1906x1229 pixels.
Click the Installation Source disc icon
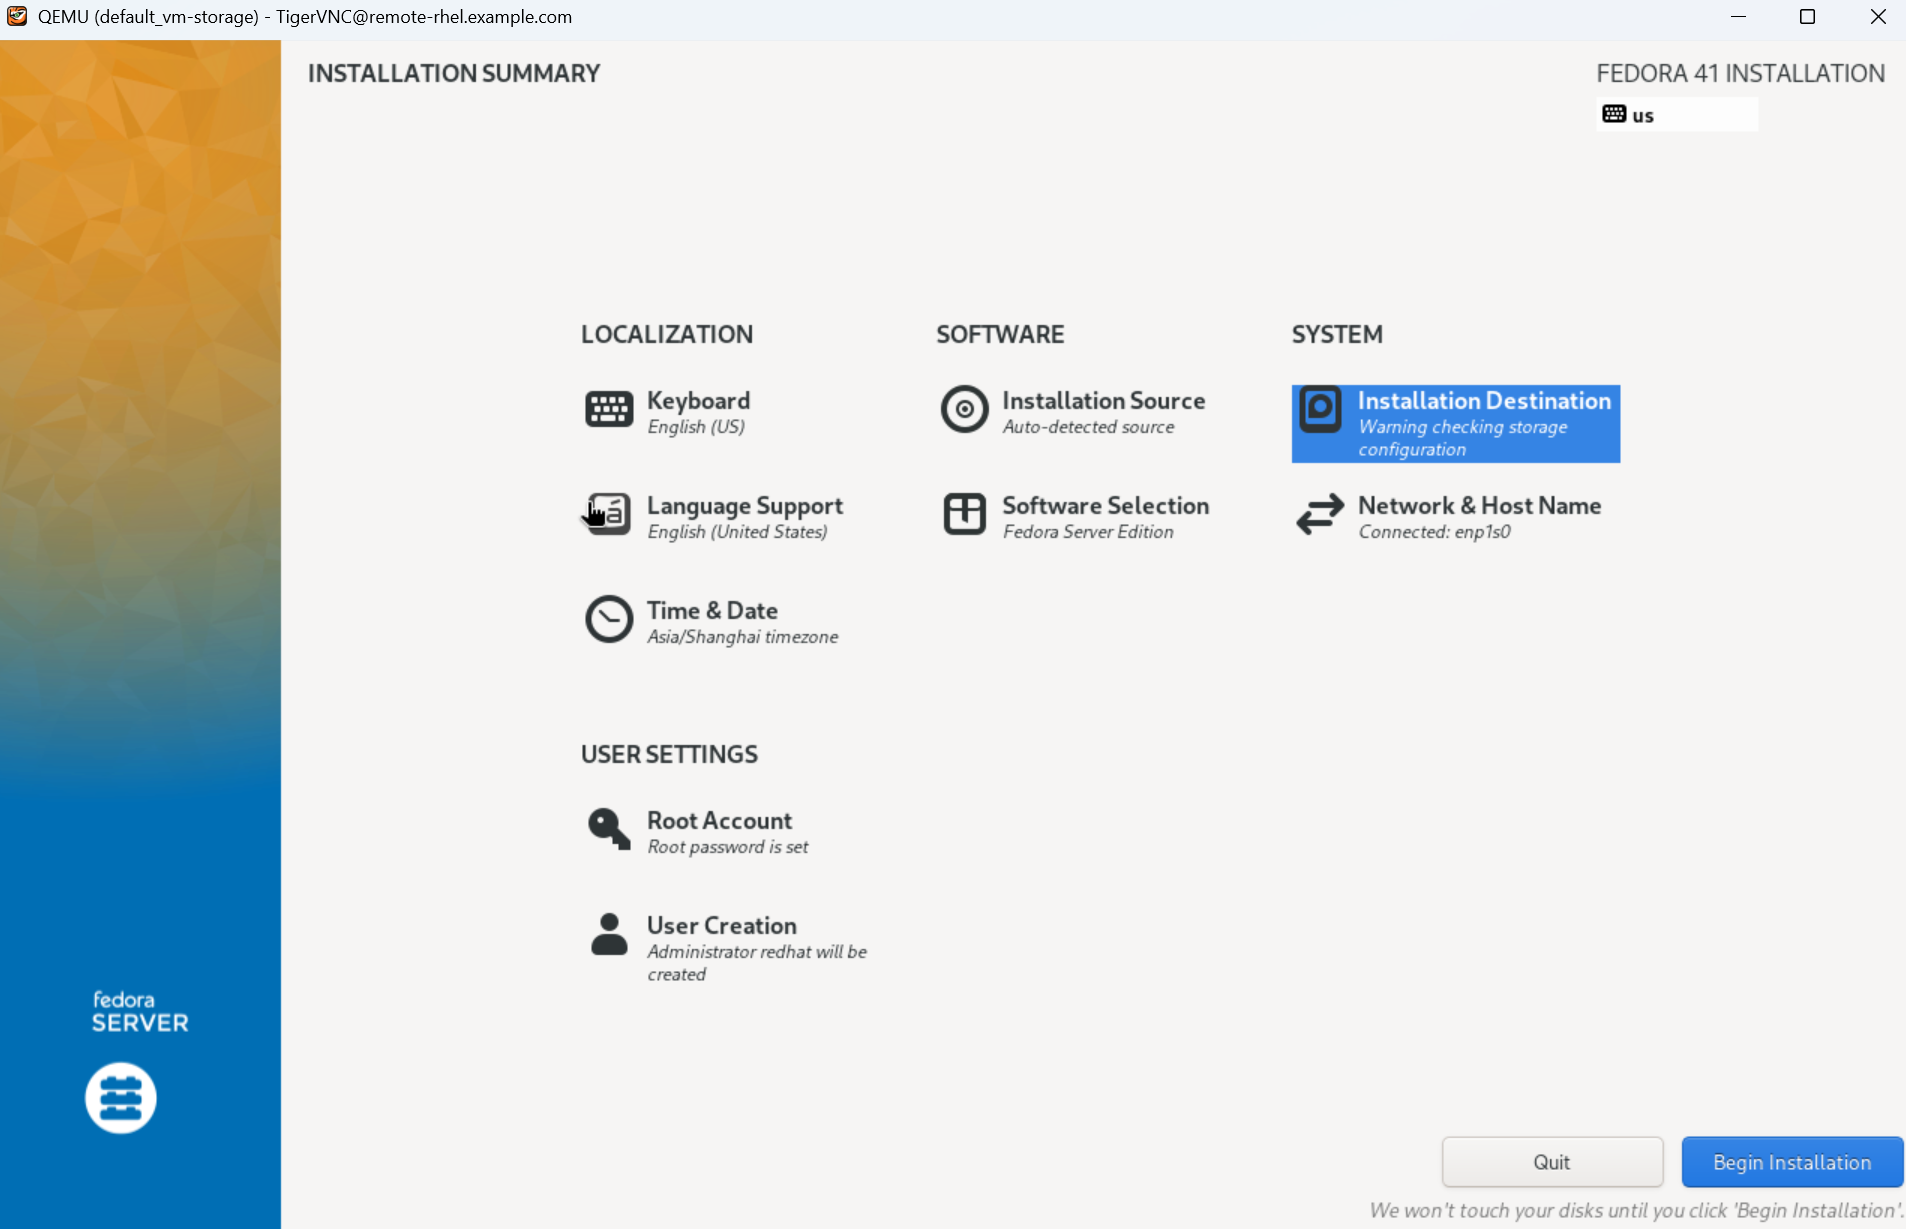[964, 410]
